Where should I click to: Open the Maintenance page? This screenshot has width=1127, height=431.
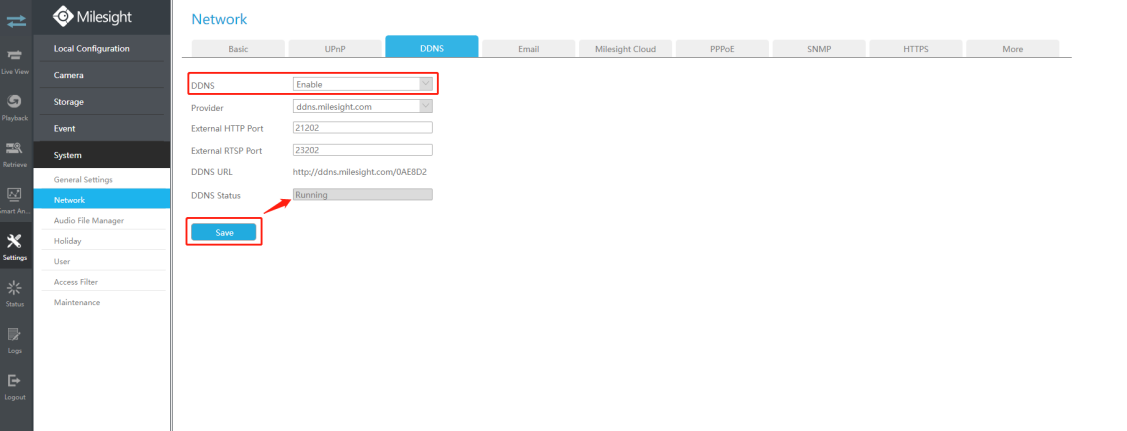tap(102, 302)
